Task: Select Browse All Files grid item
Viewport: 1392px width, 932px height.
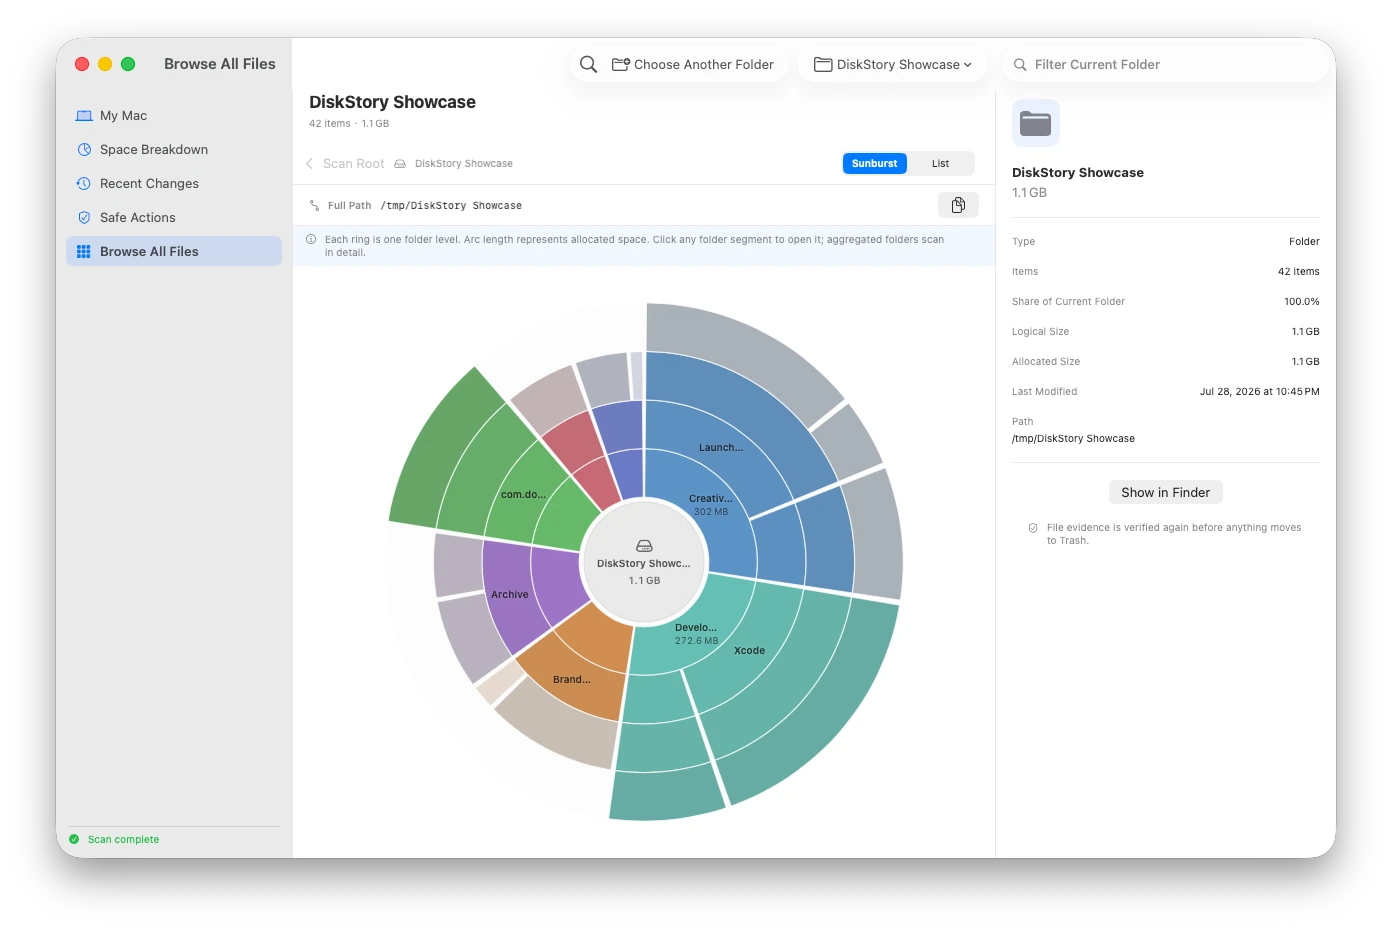Action: [174, 252]
